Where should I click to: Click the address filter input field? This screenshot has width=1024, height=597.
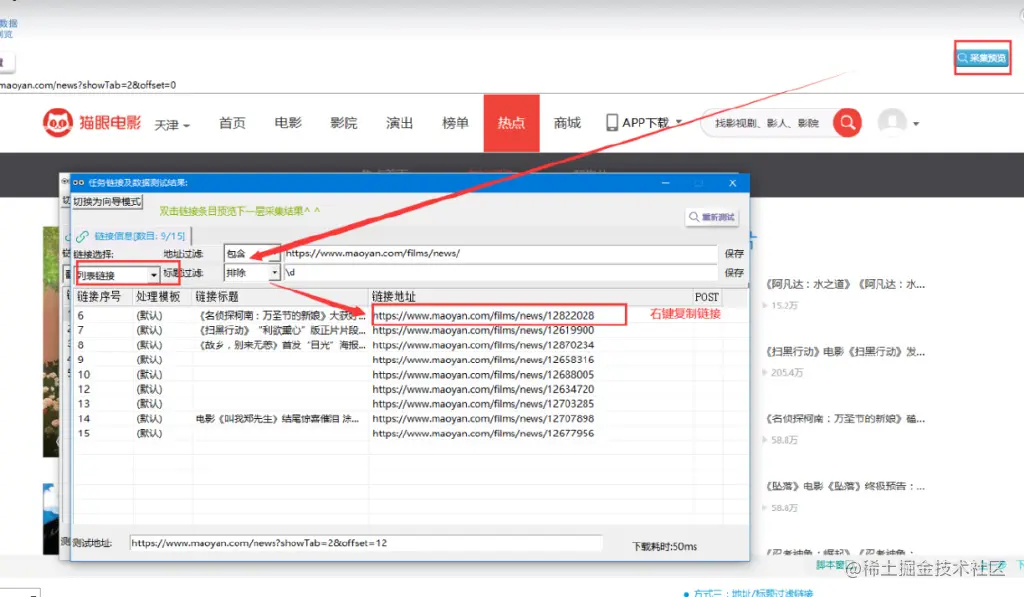(x=500, y=253)
